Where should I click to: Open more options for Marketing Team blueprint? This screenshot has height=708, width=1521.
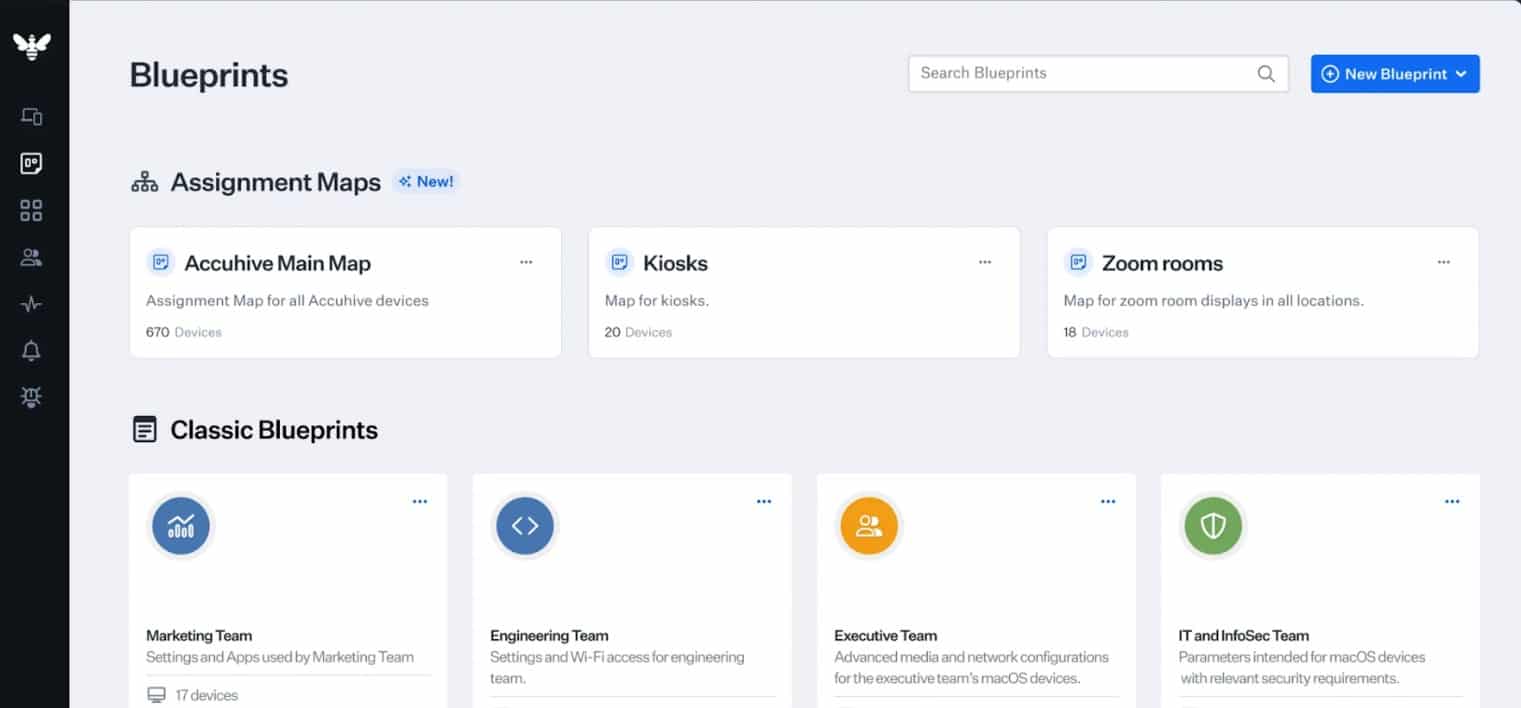pyautogui.click(x=420, y=502)
